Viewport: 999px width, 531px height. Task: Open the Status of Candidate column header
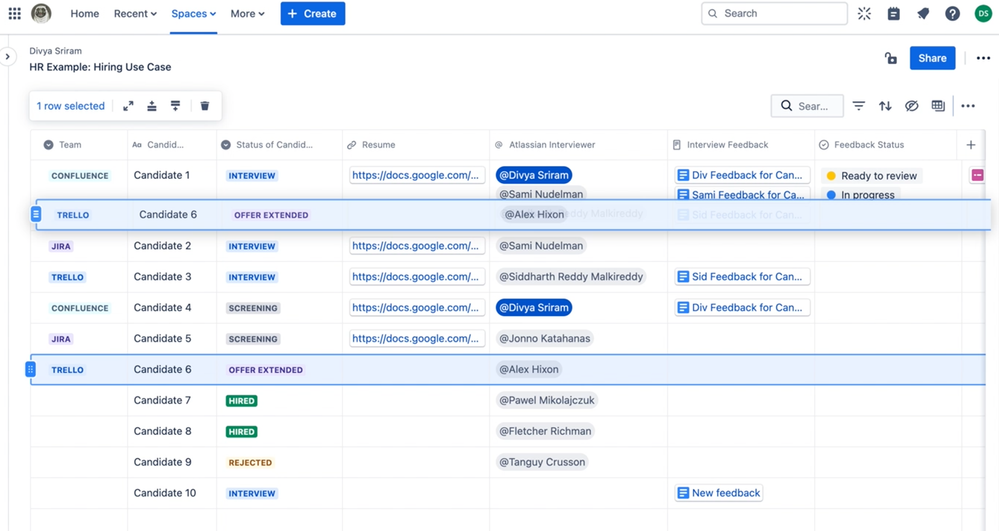[280, 145]
